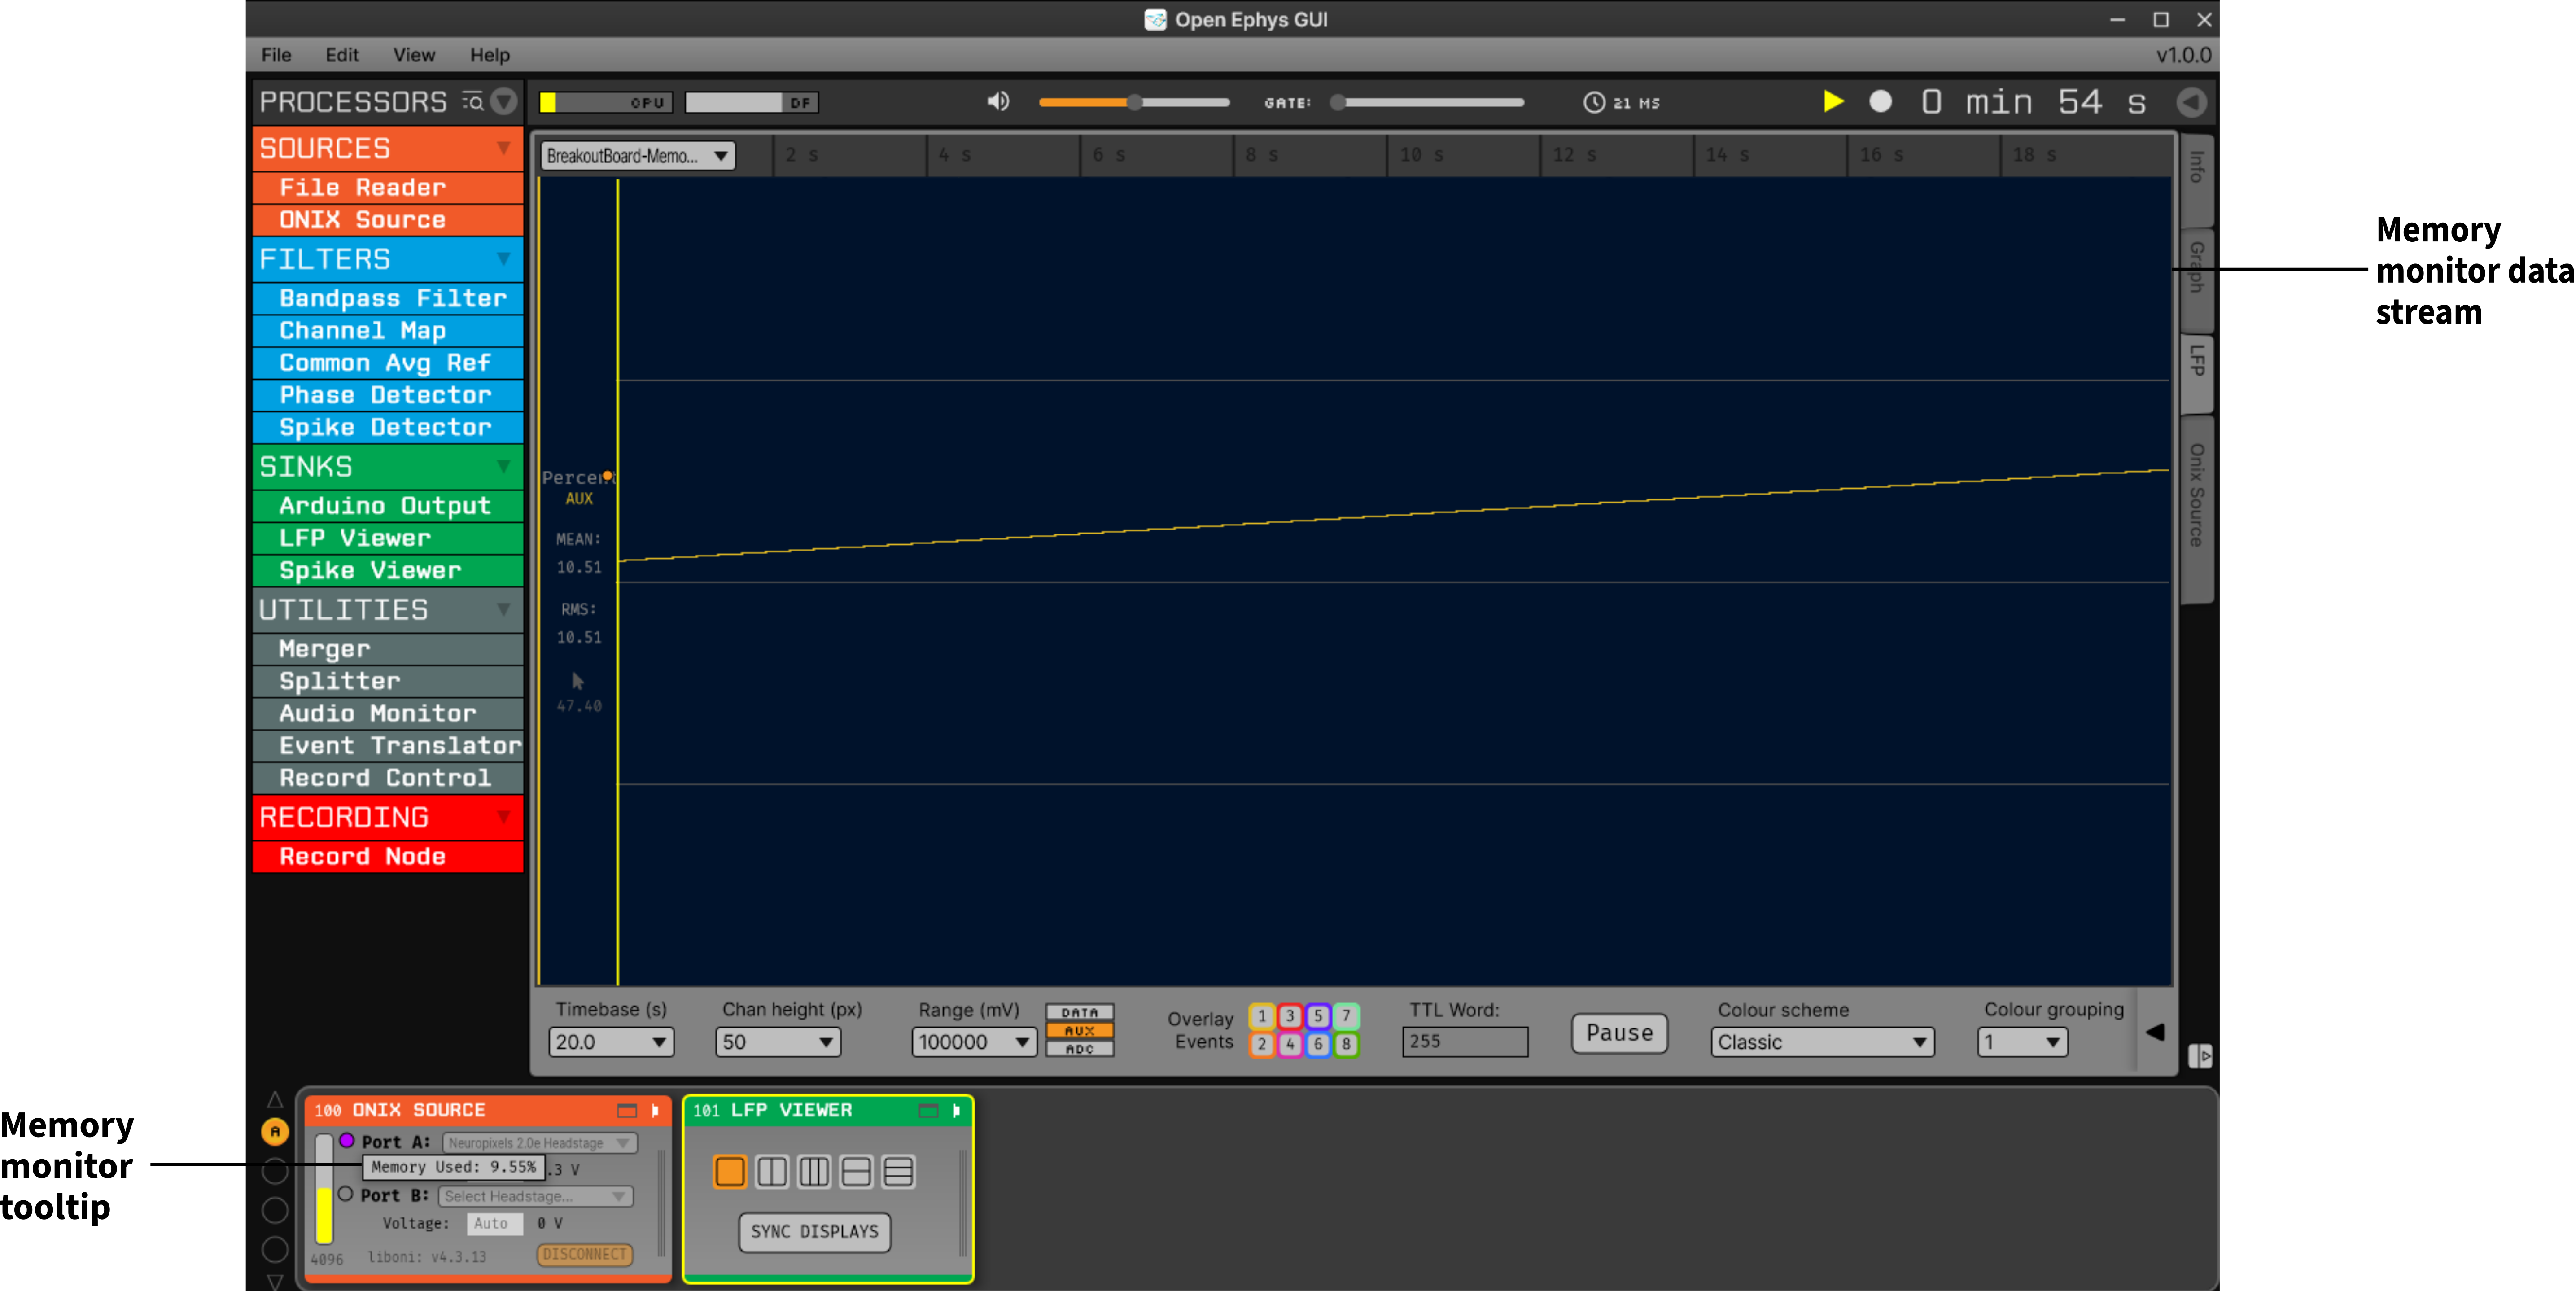Image resolution: width=2576 pixels, height=1291 pixels.
Task: Toggle the side panel icon at bottom right
Action: 2200,1056
